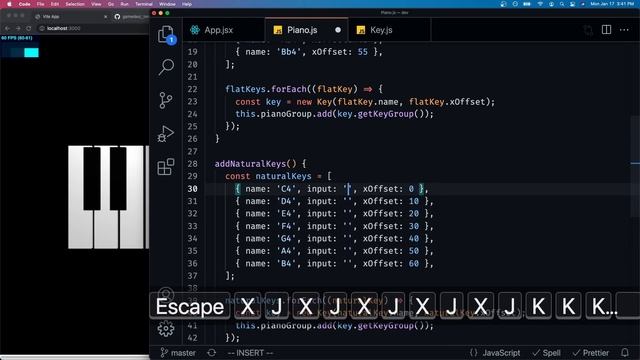Switch to the Key.js editor tab

pos(389,30)
